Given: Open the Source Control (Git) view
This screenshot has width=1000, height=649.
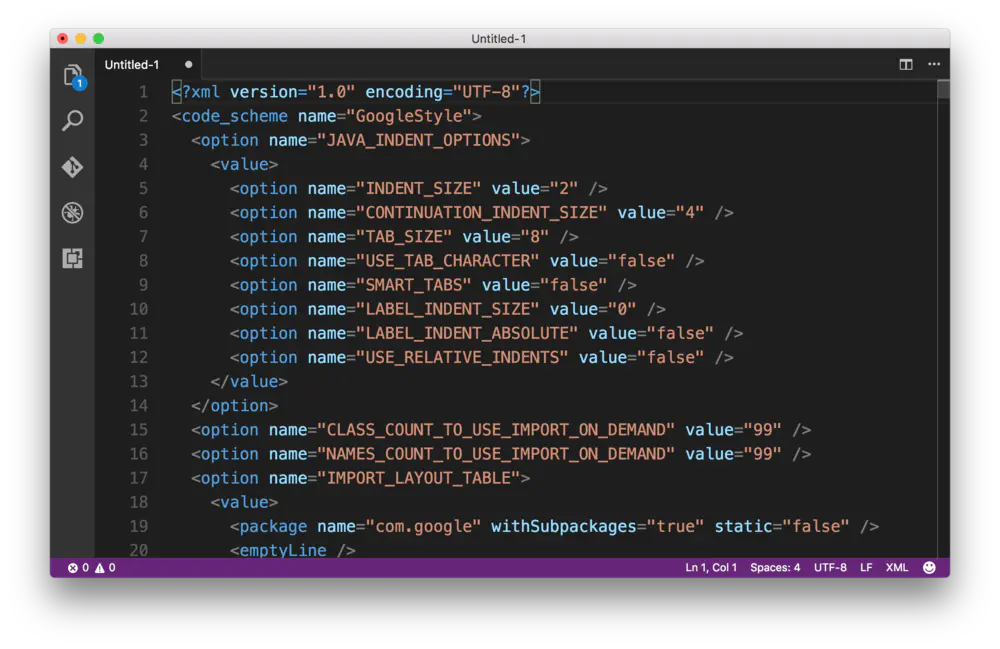Looking at the screenshot, I should click(71, 167).
